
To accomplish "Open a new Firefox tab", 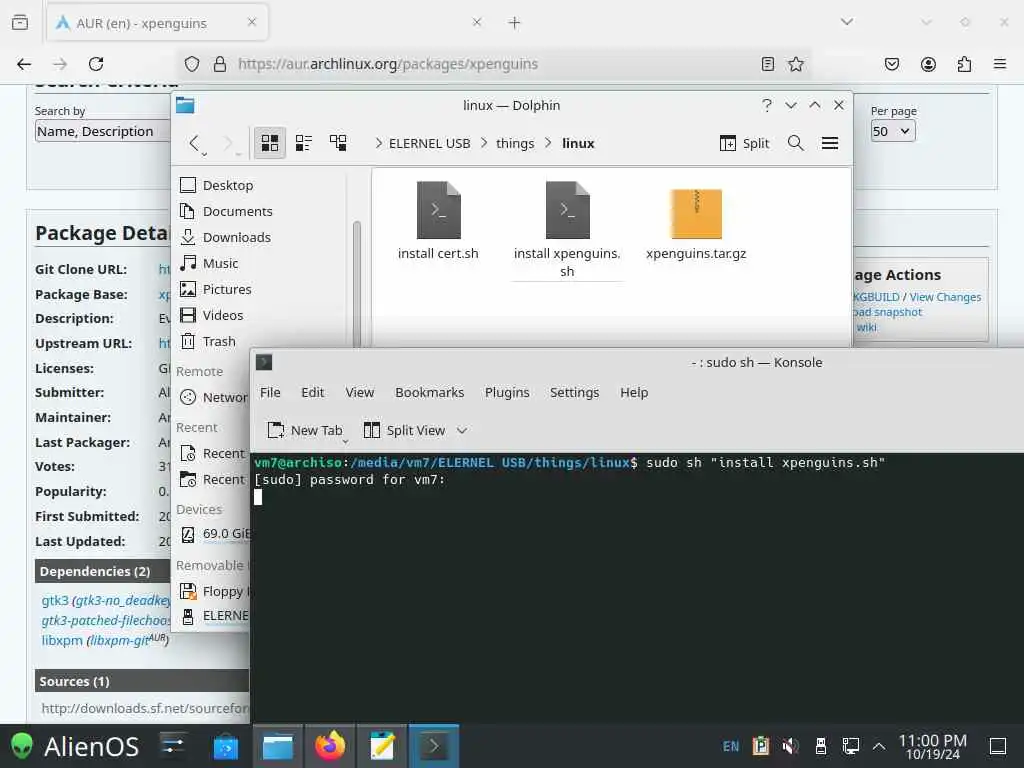I will (x=514, y=23).
